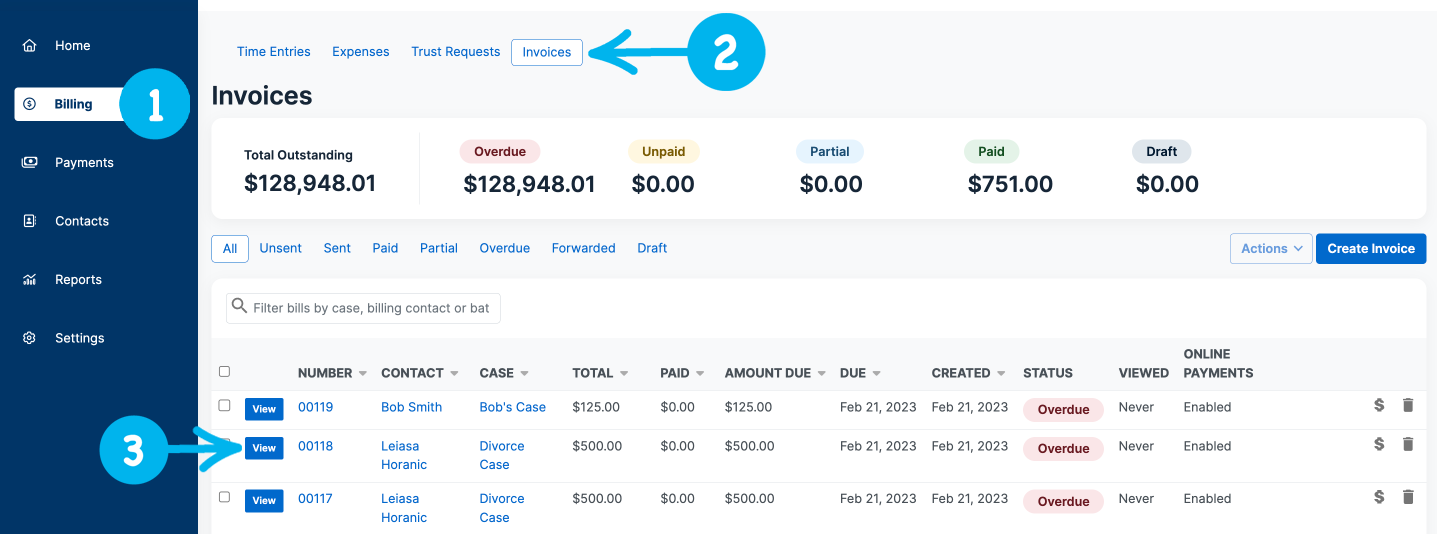The image size is (1437, 534).
Task: Open Payments via its sidebar icon
Action: pos(30,163)
